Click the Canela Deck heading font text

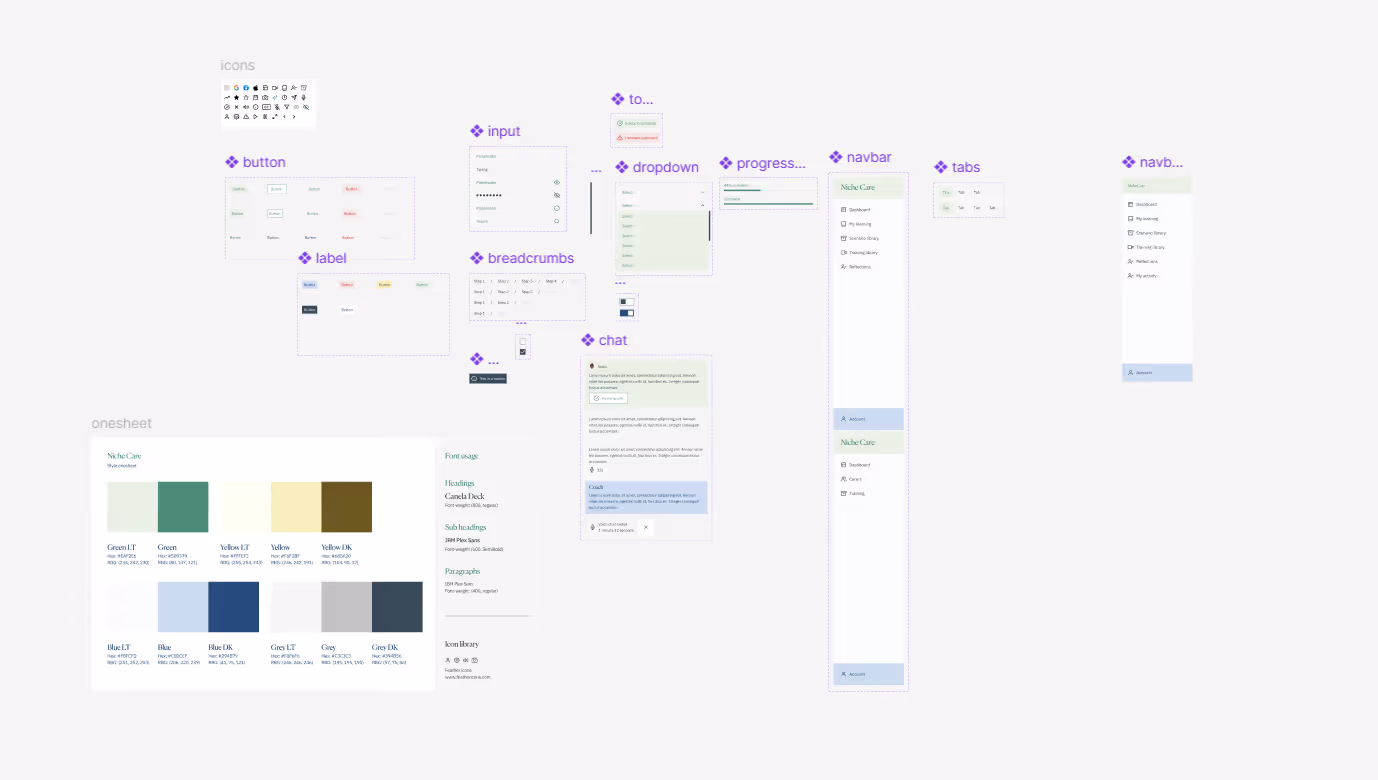[465, 496]
